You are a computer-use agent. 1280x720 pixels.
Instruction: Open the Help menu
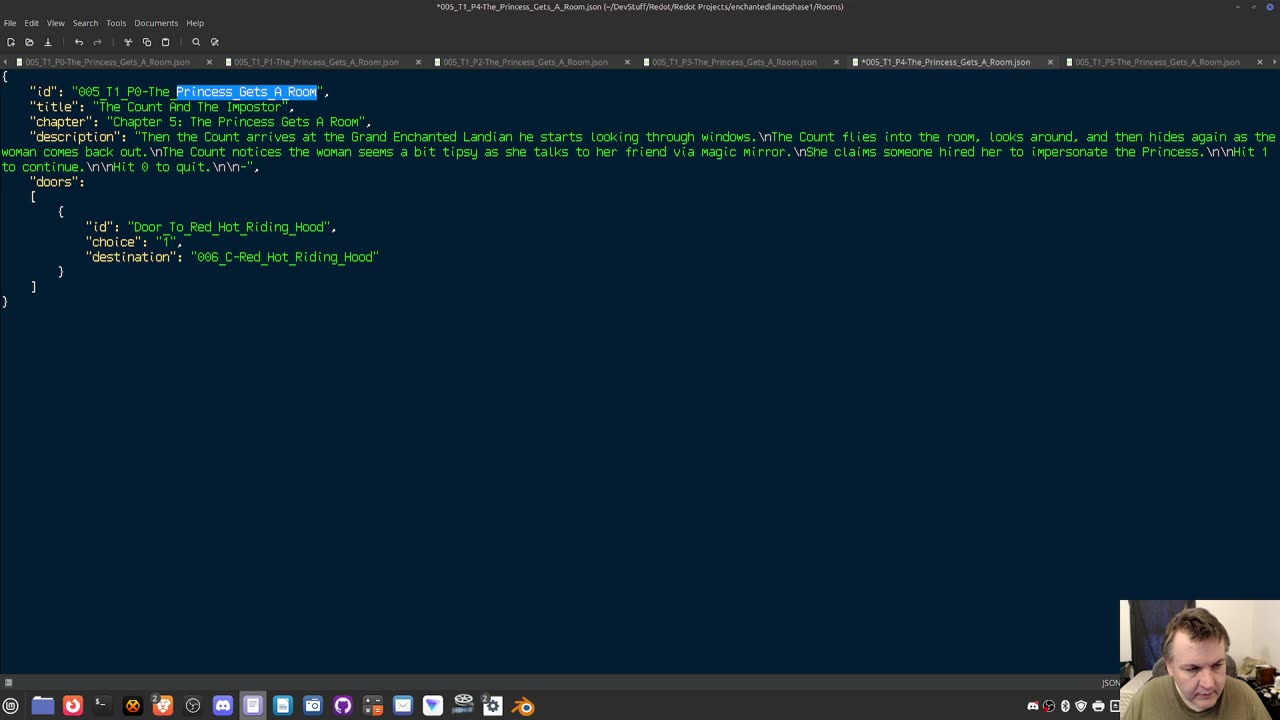click(x=195, y=23)
